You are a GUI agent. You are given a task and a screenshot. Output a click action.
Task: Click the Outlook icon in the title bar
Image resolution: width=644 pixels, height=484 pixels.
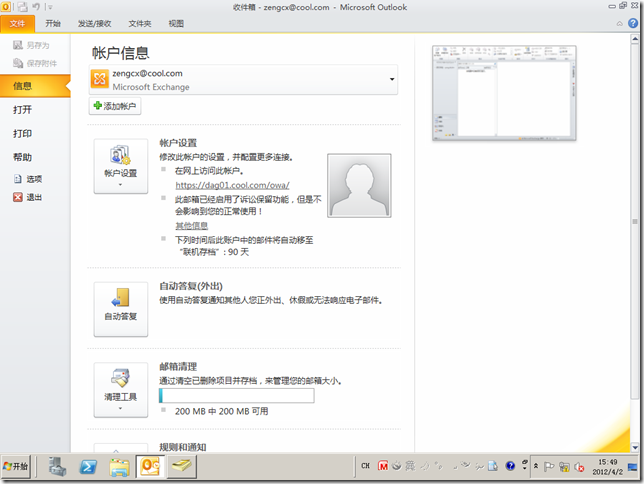coord(9,7)
